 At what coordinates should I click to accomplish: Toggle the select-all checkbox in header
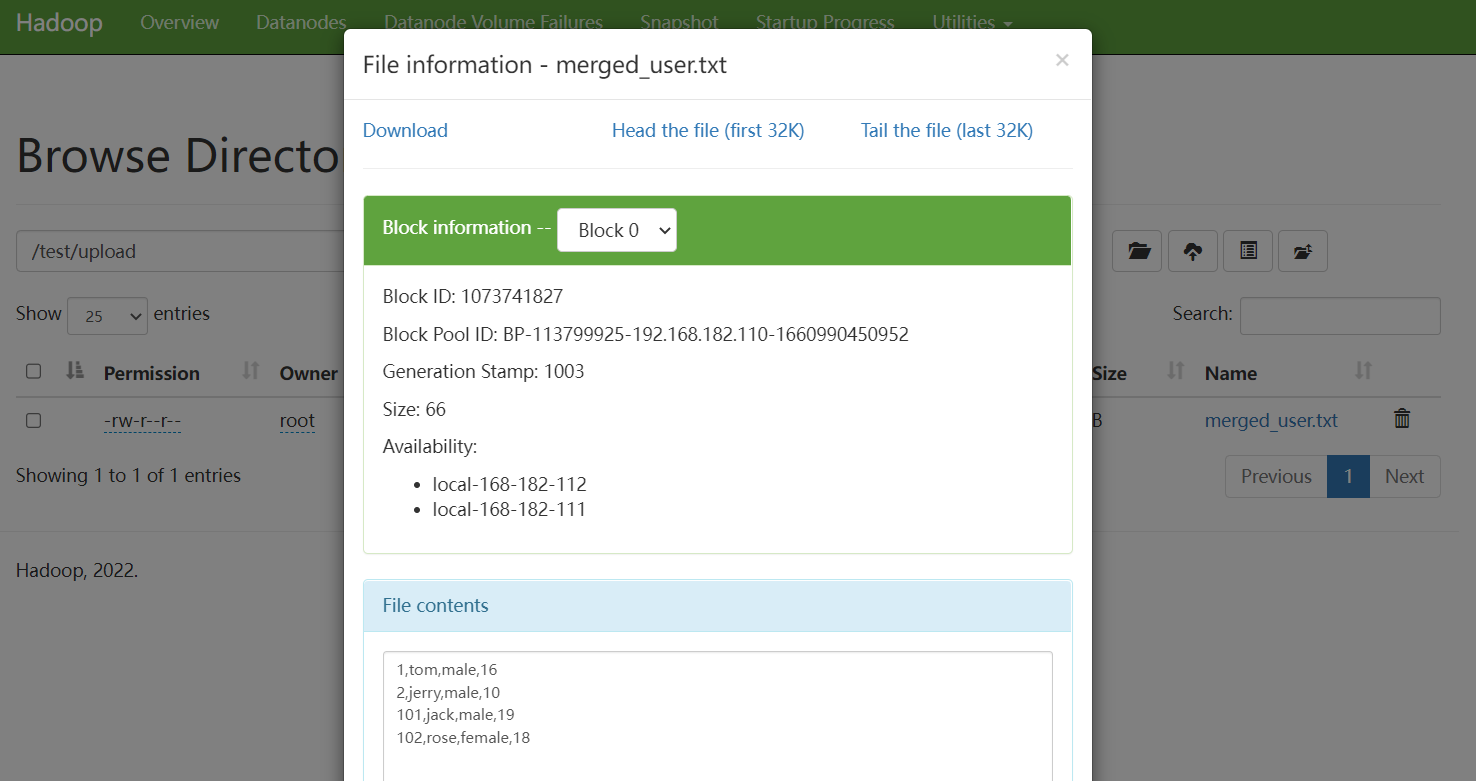click(33, 371)
